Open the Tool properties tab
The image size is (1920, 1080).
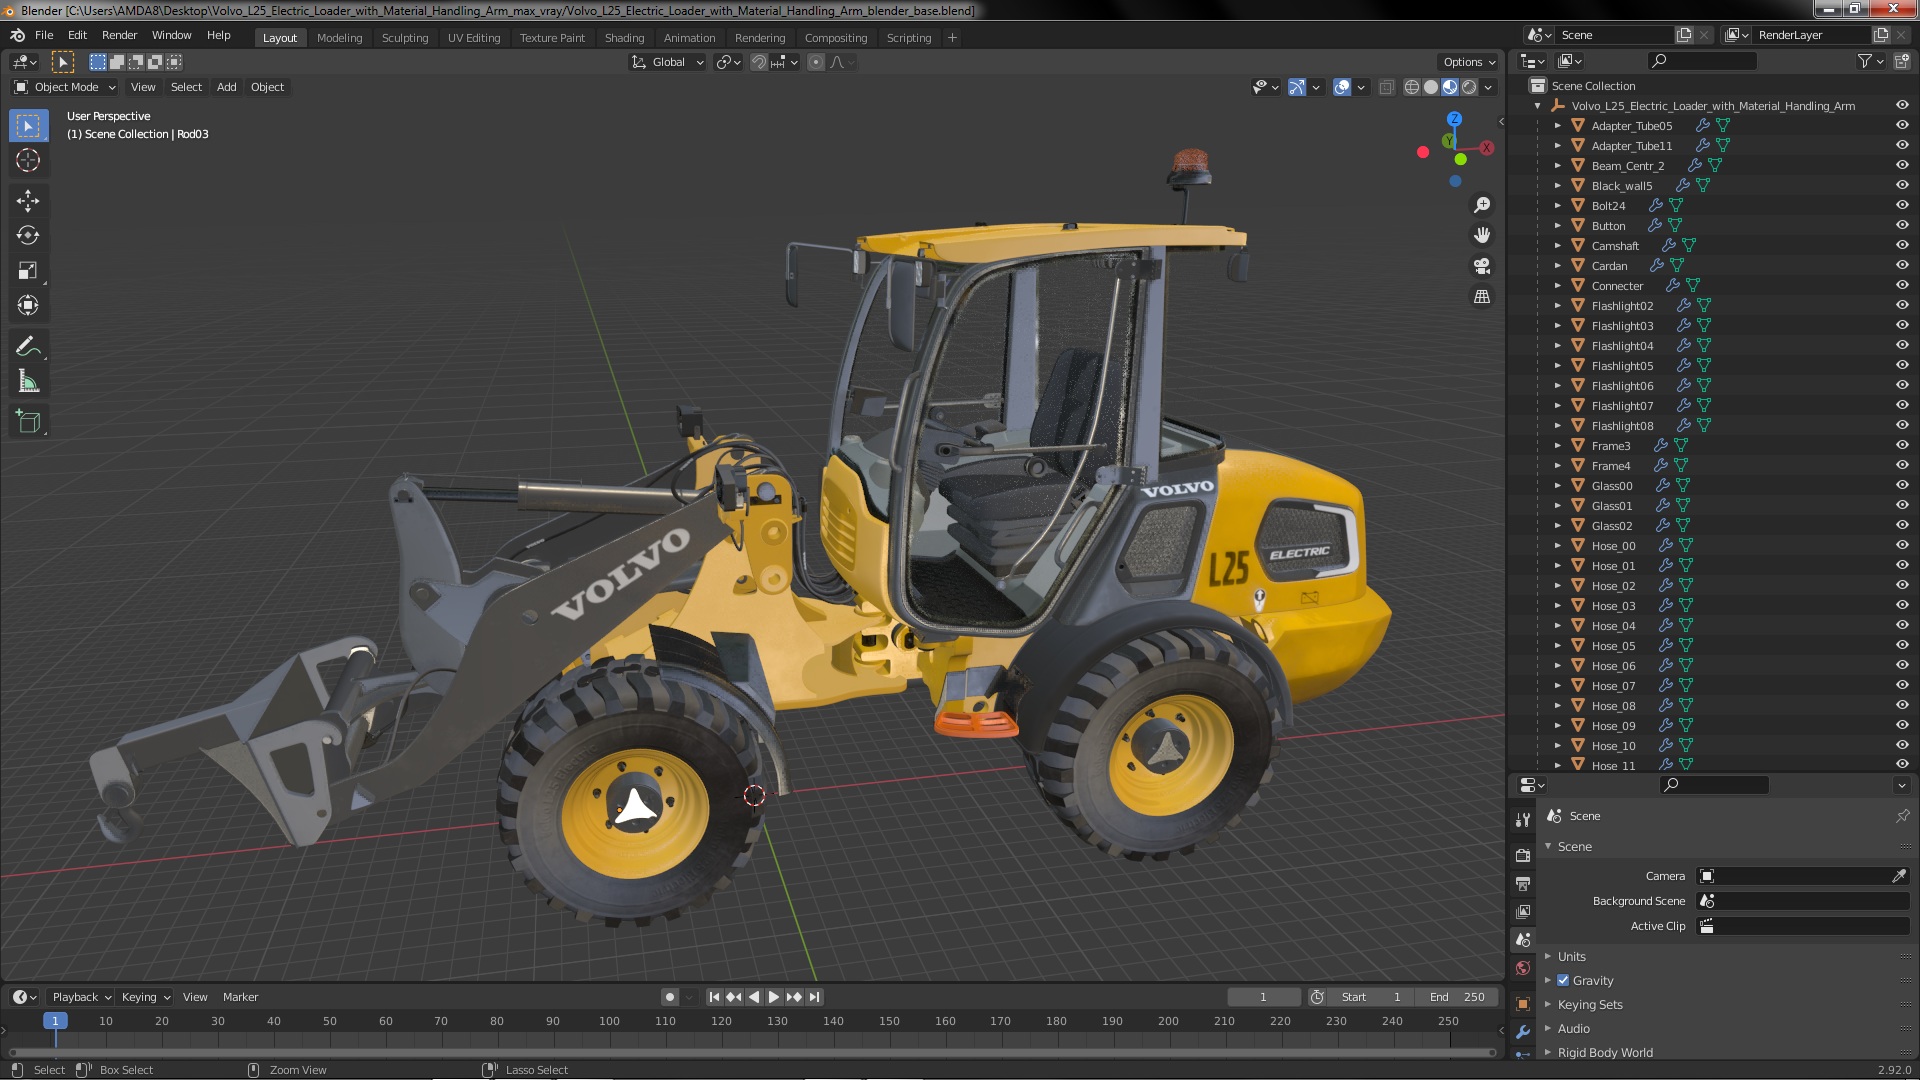(x=1523, y=820)
